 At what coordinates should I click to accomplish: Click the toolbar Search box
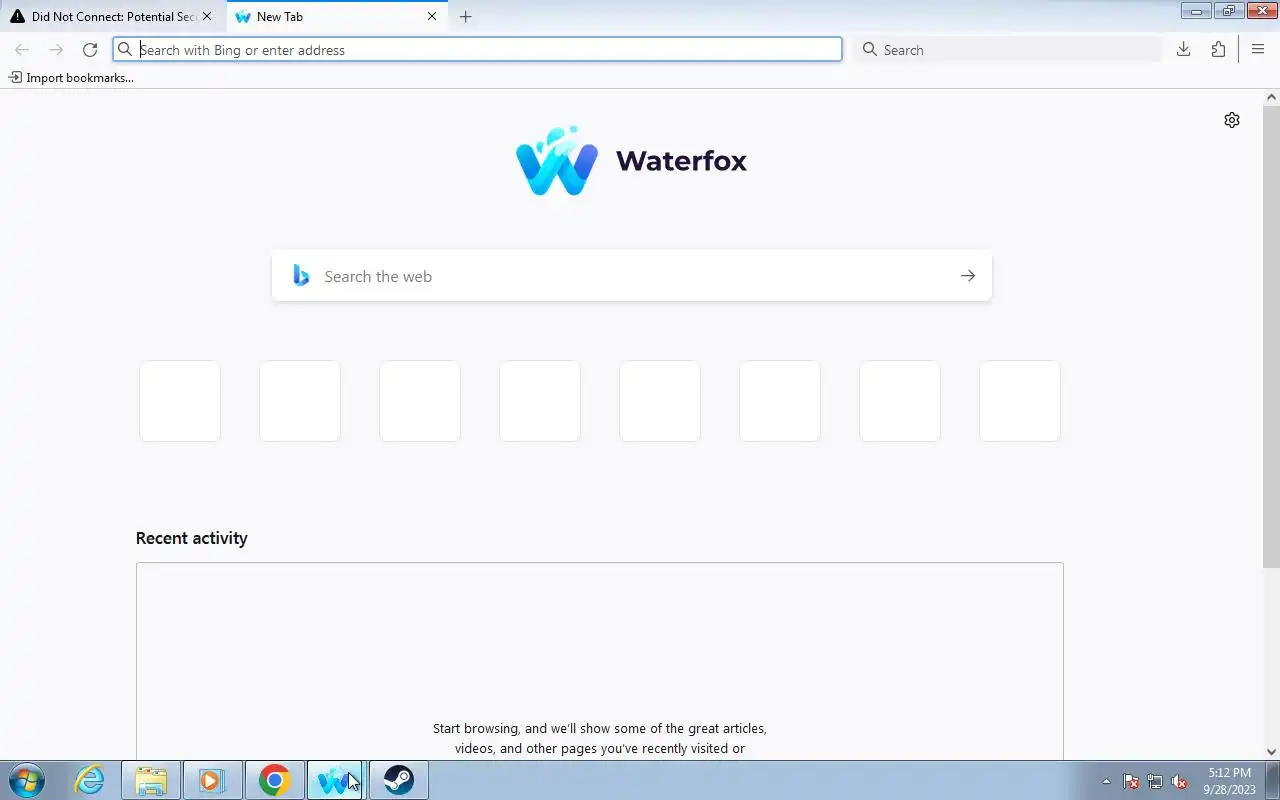tap(1008, 50)
